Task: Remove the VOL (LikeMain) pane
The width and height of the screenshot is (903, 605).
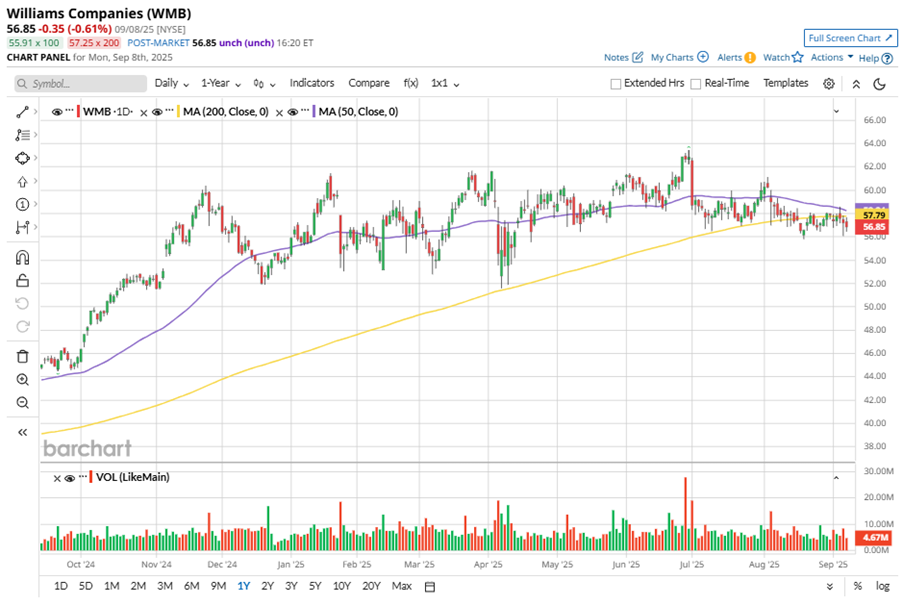Action: (x=57, y=478)
